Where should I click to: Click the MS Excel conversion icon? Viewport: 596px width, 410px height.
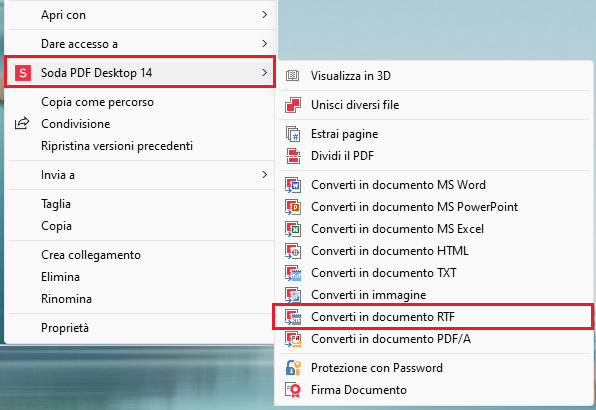(x=293, y=229)
